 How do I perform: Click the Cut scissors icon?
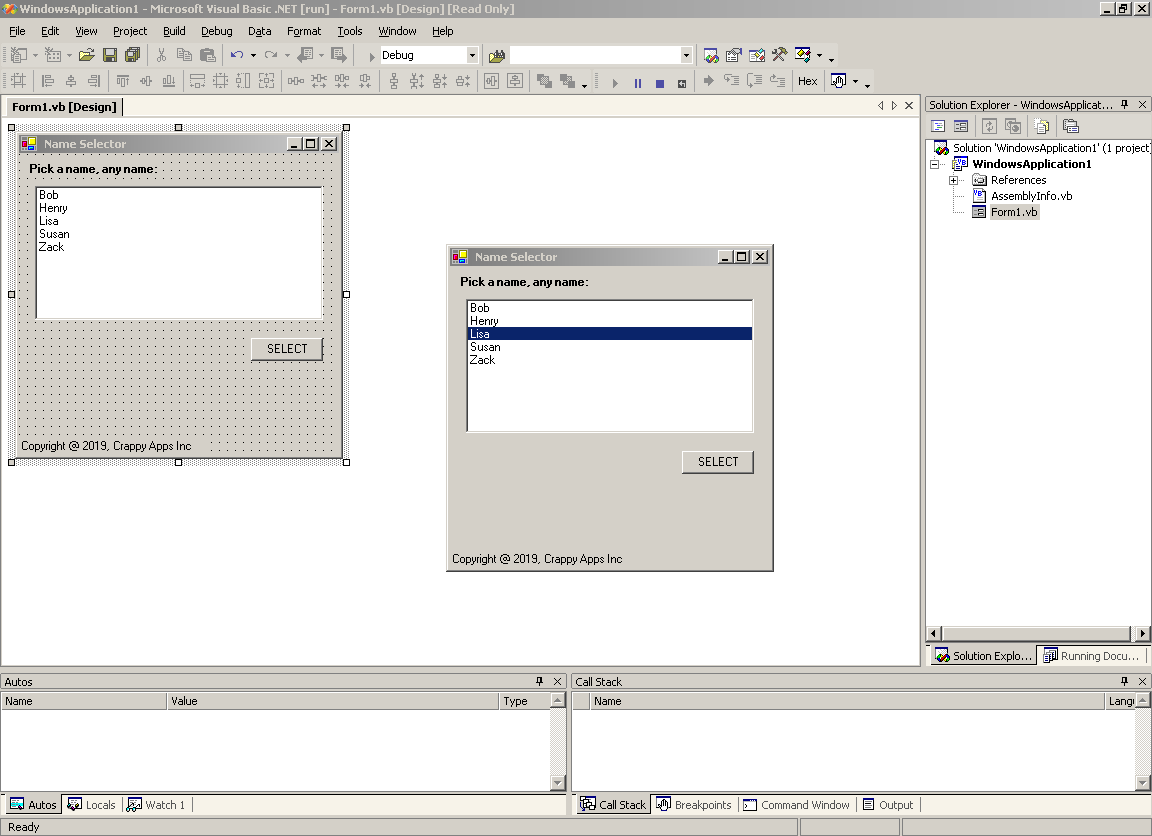162,55
